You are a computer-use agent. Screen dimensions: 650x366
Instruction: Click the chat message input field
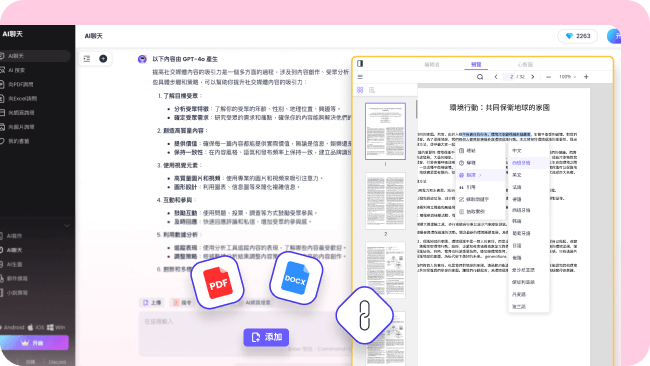(x=245, y=334)
